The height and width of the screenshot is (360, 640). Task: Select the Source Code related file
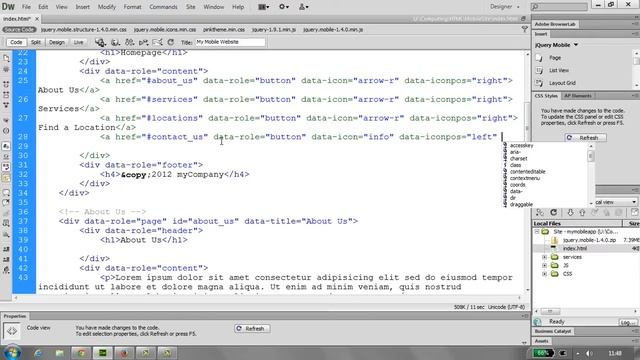coord(19,29)
